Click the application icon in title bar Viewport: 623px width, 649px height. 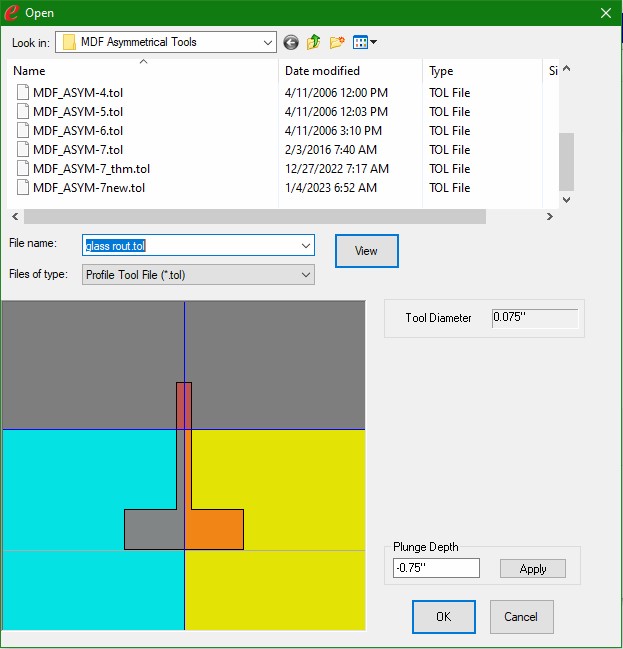pyautogui.click(x=12, y=13)
